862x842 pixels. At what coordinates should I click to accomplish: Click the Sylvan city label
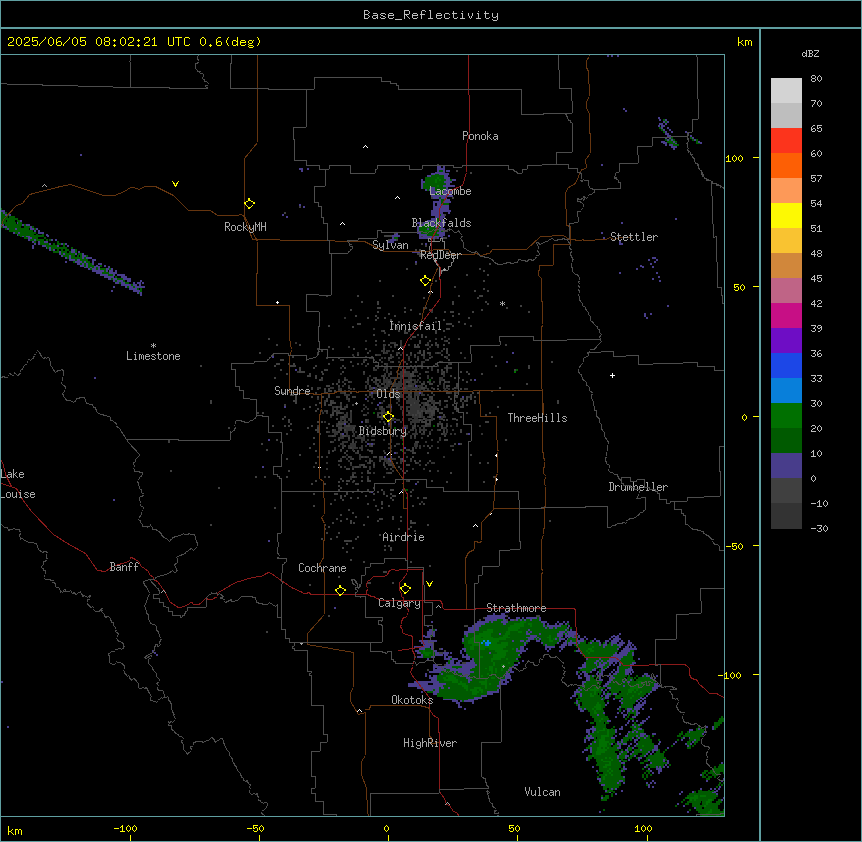[x=390, y=245]
